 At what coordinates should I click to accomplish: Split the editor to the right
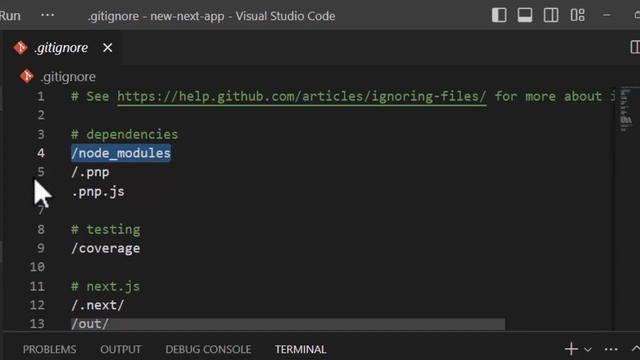pyautogui.click(x=635, y=47)
